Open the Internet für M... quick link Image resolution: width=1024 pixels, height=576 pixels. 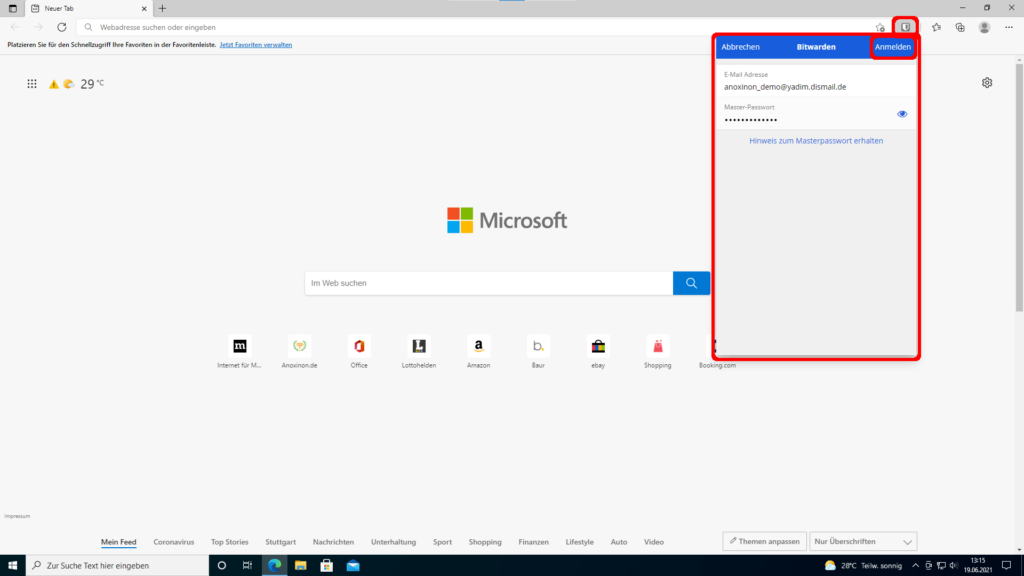coord(240,353)
